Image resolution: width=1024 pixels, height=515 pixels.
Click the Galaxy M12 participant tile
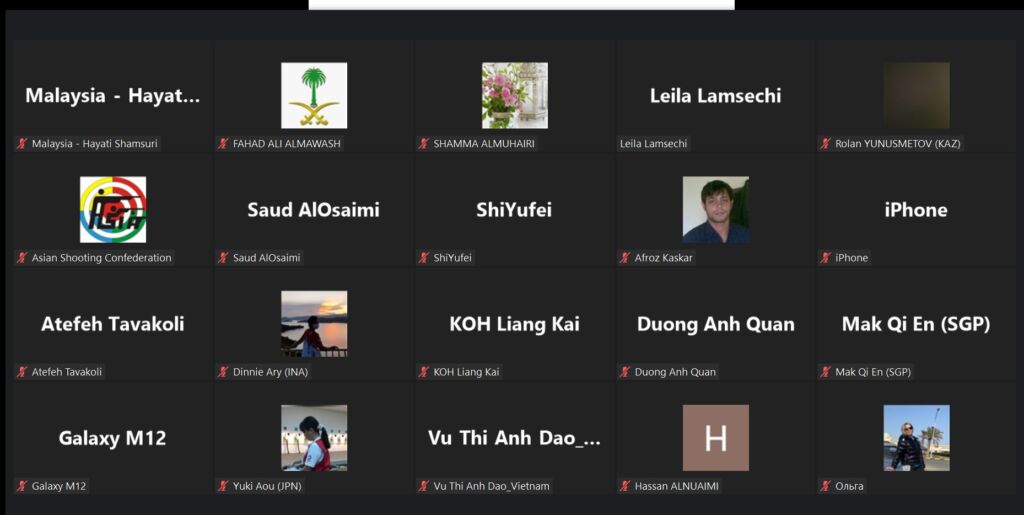point(112,439)
